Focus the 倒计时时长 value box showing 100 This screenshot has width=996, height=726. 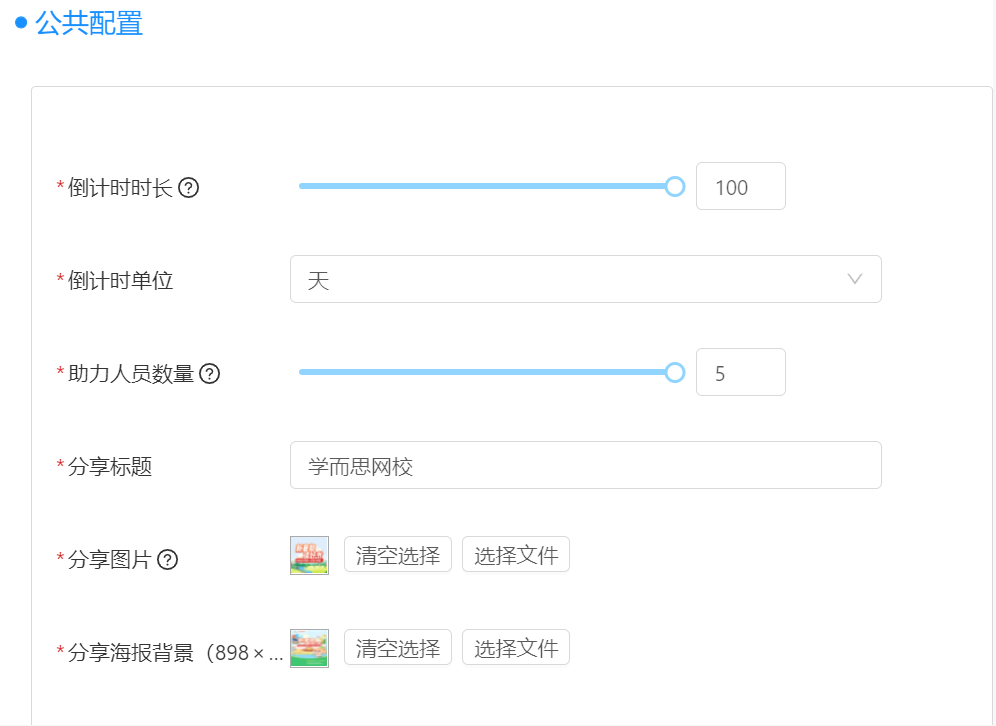point(740,187)
